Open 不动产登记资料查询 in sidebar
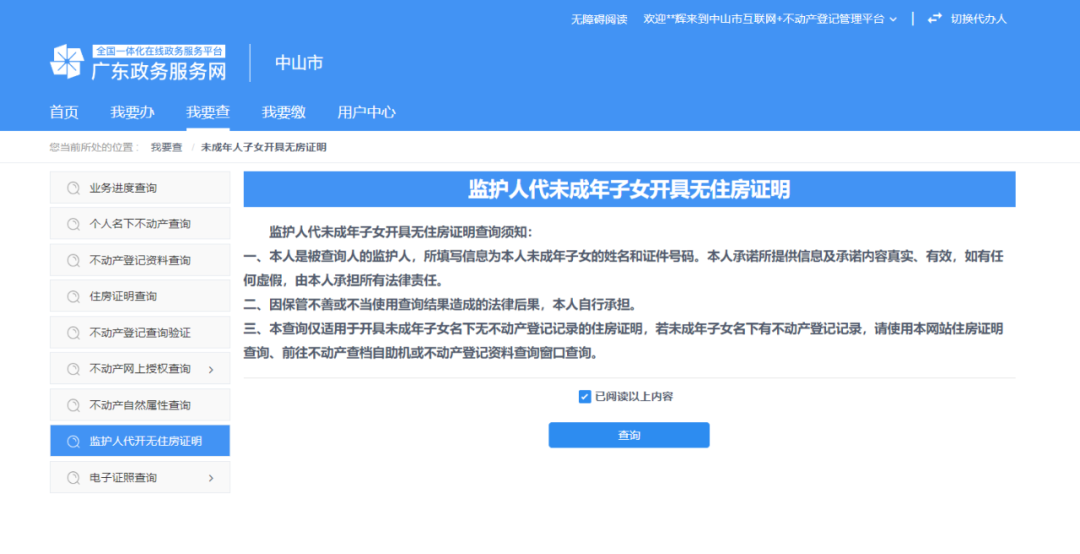The width and height of the screenshot is (1080, 554). pos(140,260)
